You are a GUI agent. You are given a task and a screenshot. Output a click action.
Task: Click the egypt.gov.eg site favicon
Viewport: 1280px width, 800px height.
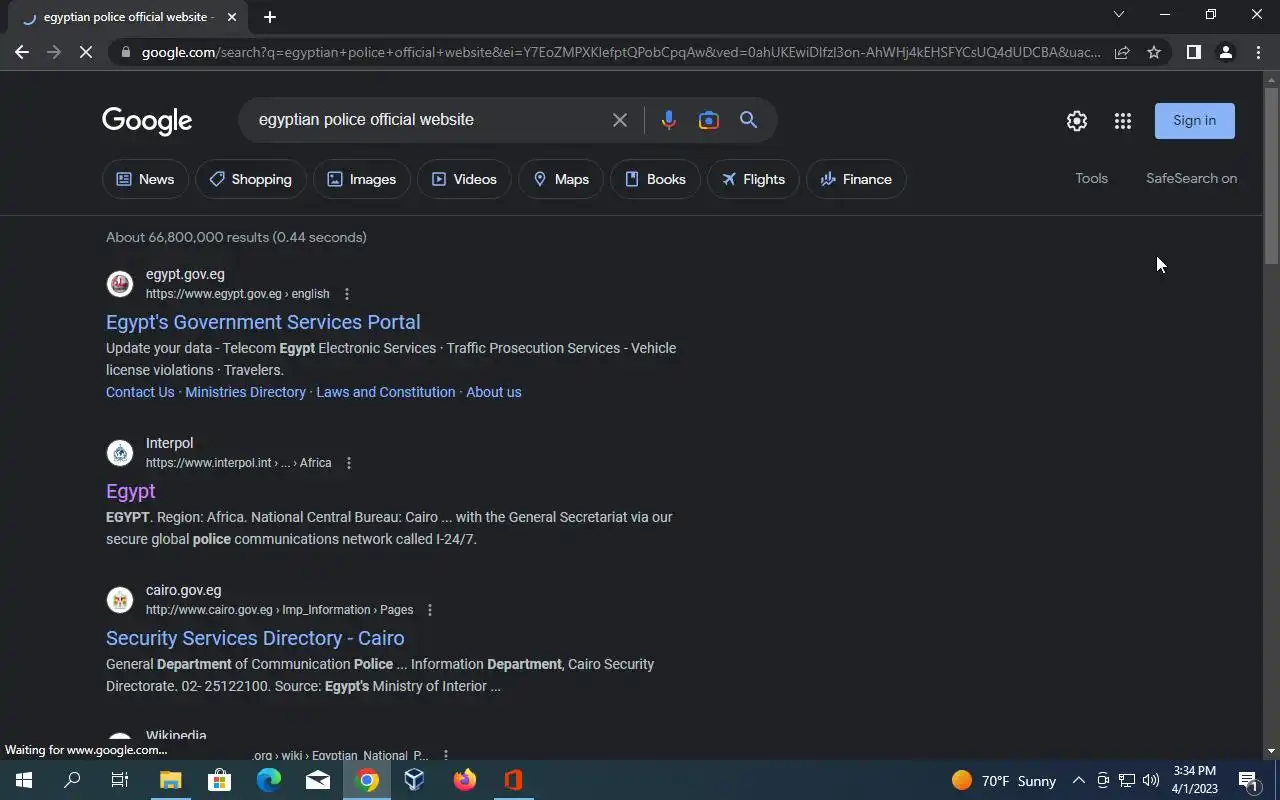click(120, 284)
